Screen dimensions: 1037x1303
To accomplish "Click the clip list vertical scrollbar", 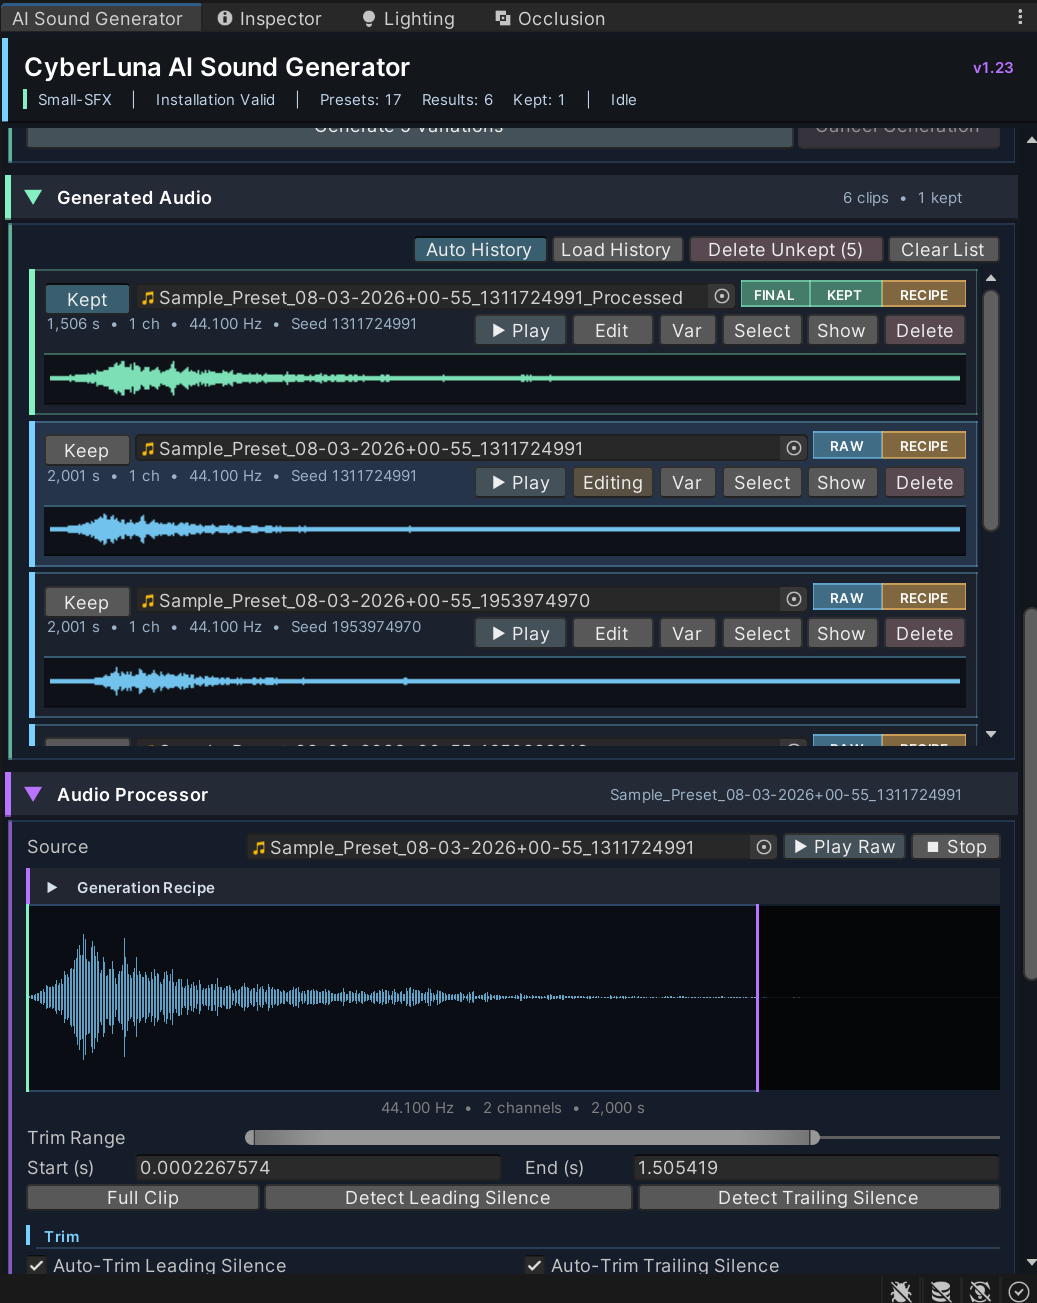I will pyautogui.click(x=991, y=410).
